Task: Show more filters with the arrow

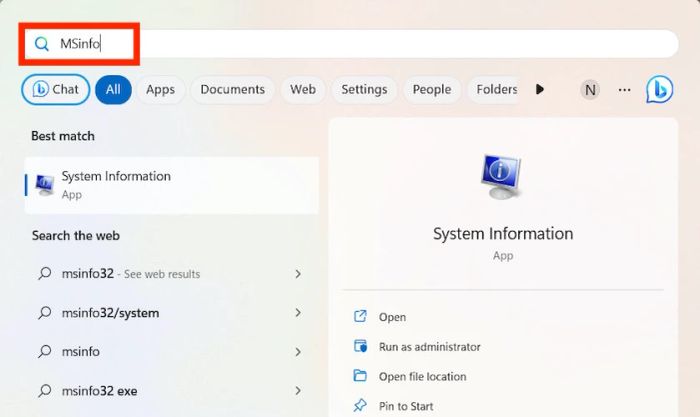Action: coord(540,89)
